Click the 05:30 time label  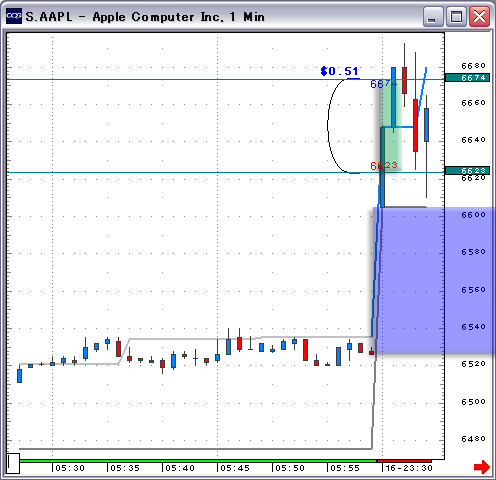click(70, 468)
